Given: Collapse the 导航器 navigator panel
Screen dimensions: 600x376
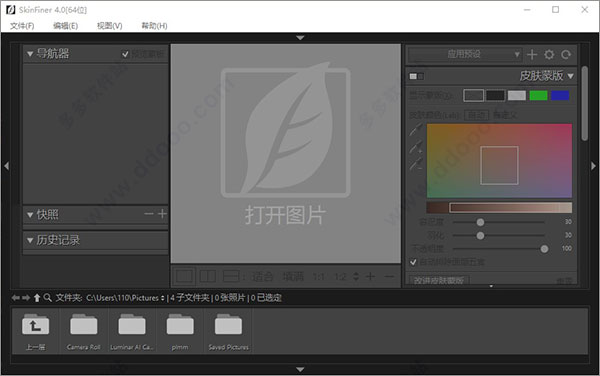Looking at the screenshot, I should pyautogui.click(x=30, y=54).
